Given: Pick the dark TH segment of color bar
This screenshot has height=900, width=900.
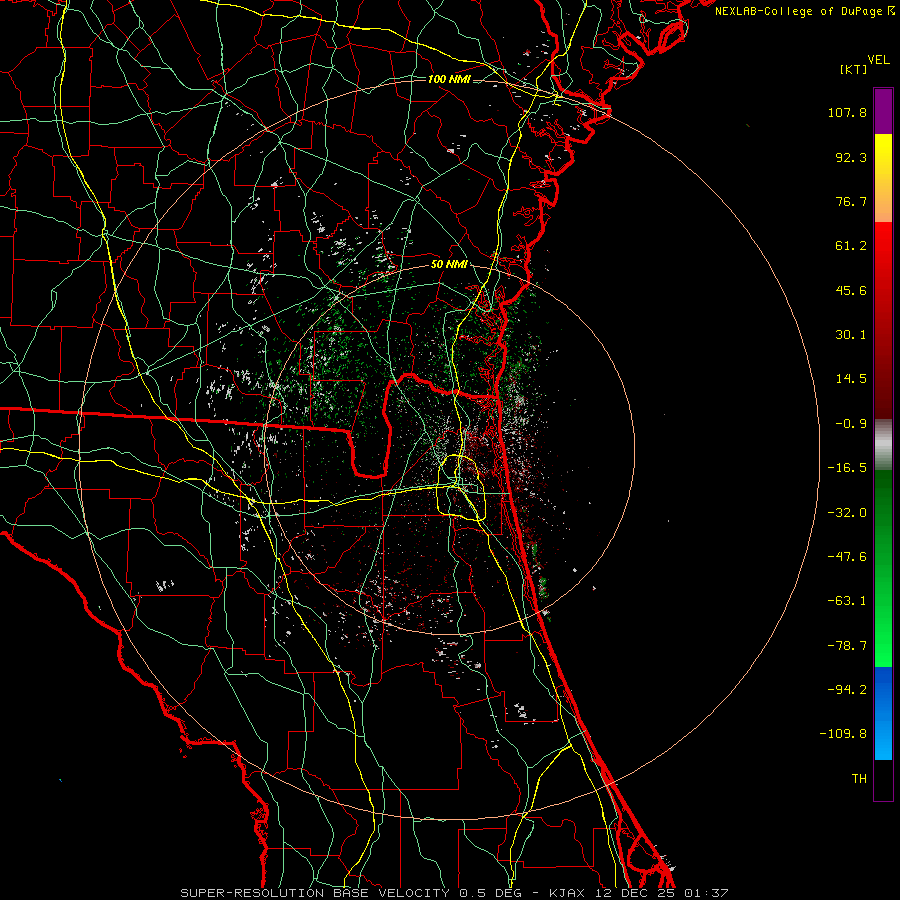Looking at the screenshot, I should 883,780.
